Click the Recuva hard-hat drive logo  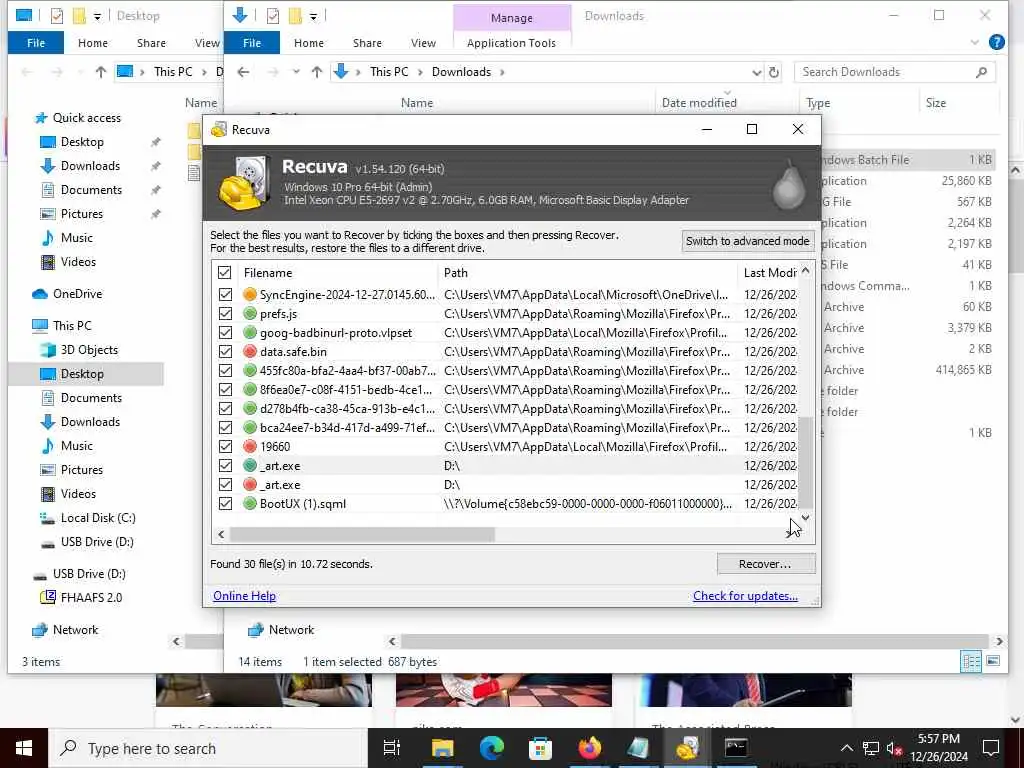coord(244,183)
